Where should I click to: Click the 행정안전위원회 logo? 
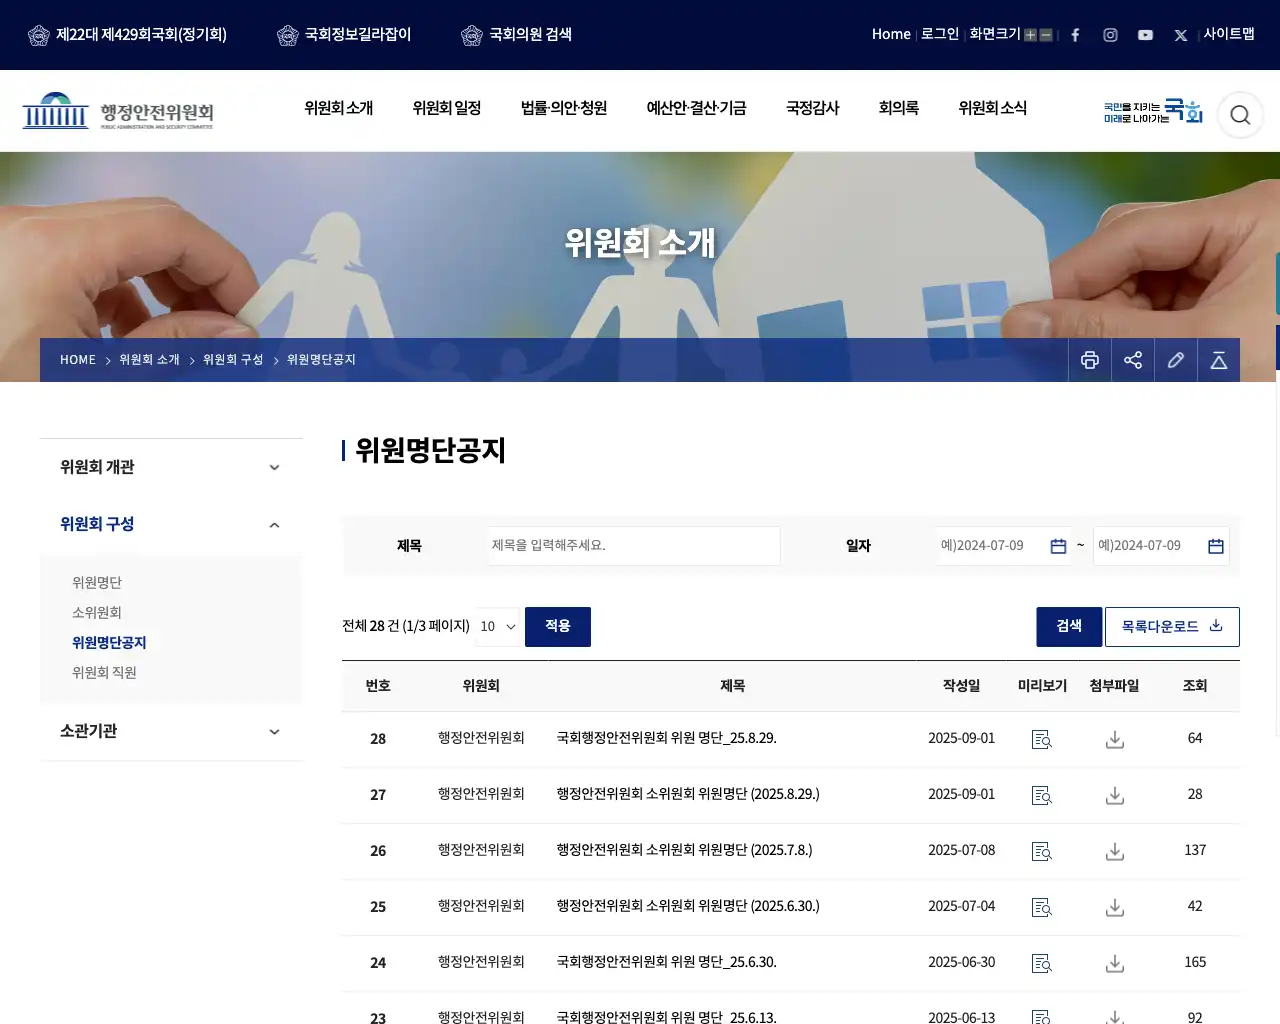click(x=118, y=111)
